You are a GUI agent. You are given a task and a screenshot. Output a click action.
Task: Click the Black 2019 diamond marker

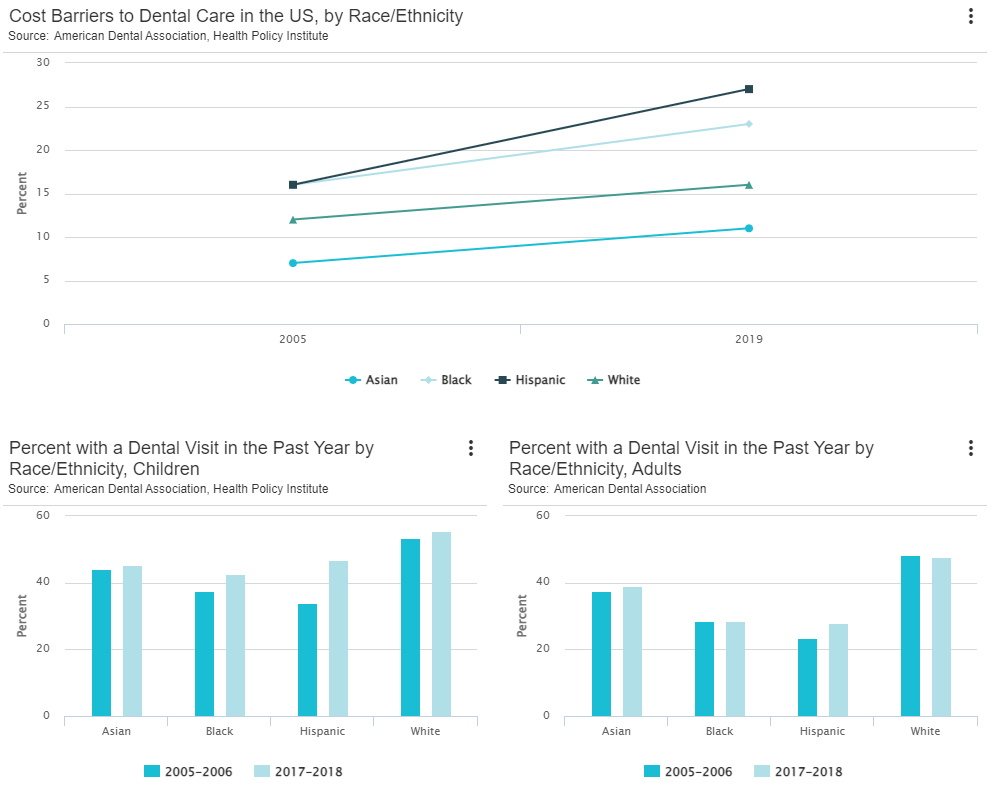click(x=749, y=124)
